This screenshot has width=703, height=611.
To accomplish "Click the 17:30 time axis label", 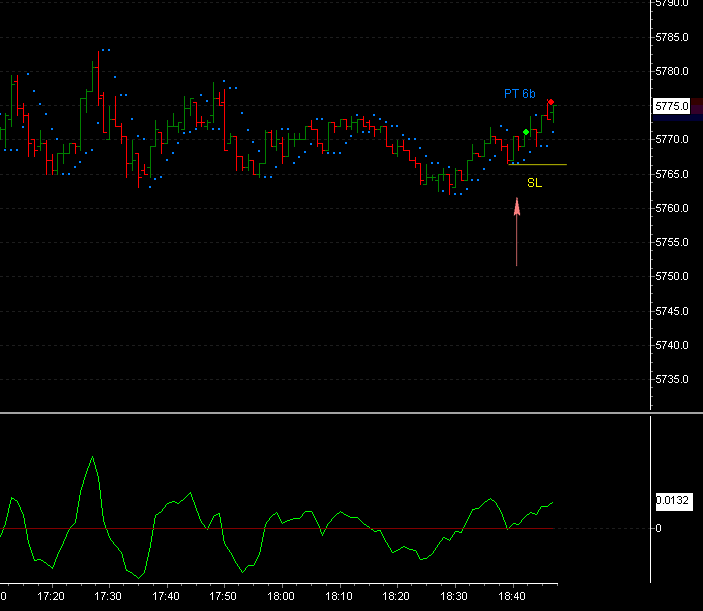I will pyautogui.click(x=108, y=596).
